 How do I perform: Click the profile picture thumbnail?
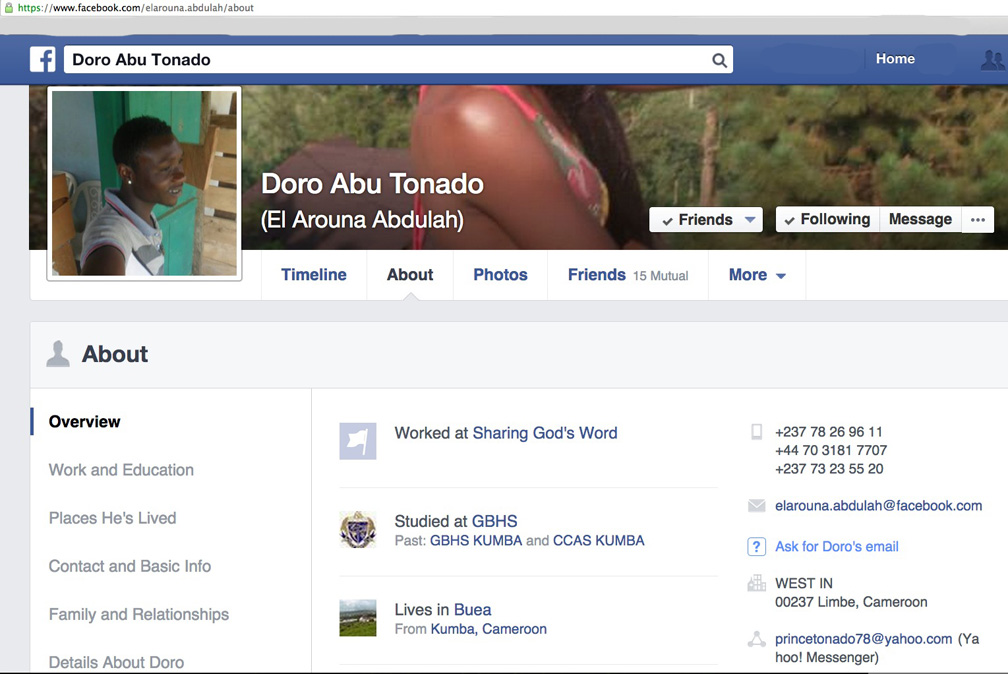[x=144, y=183]
